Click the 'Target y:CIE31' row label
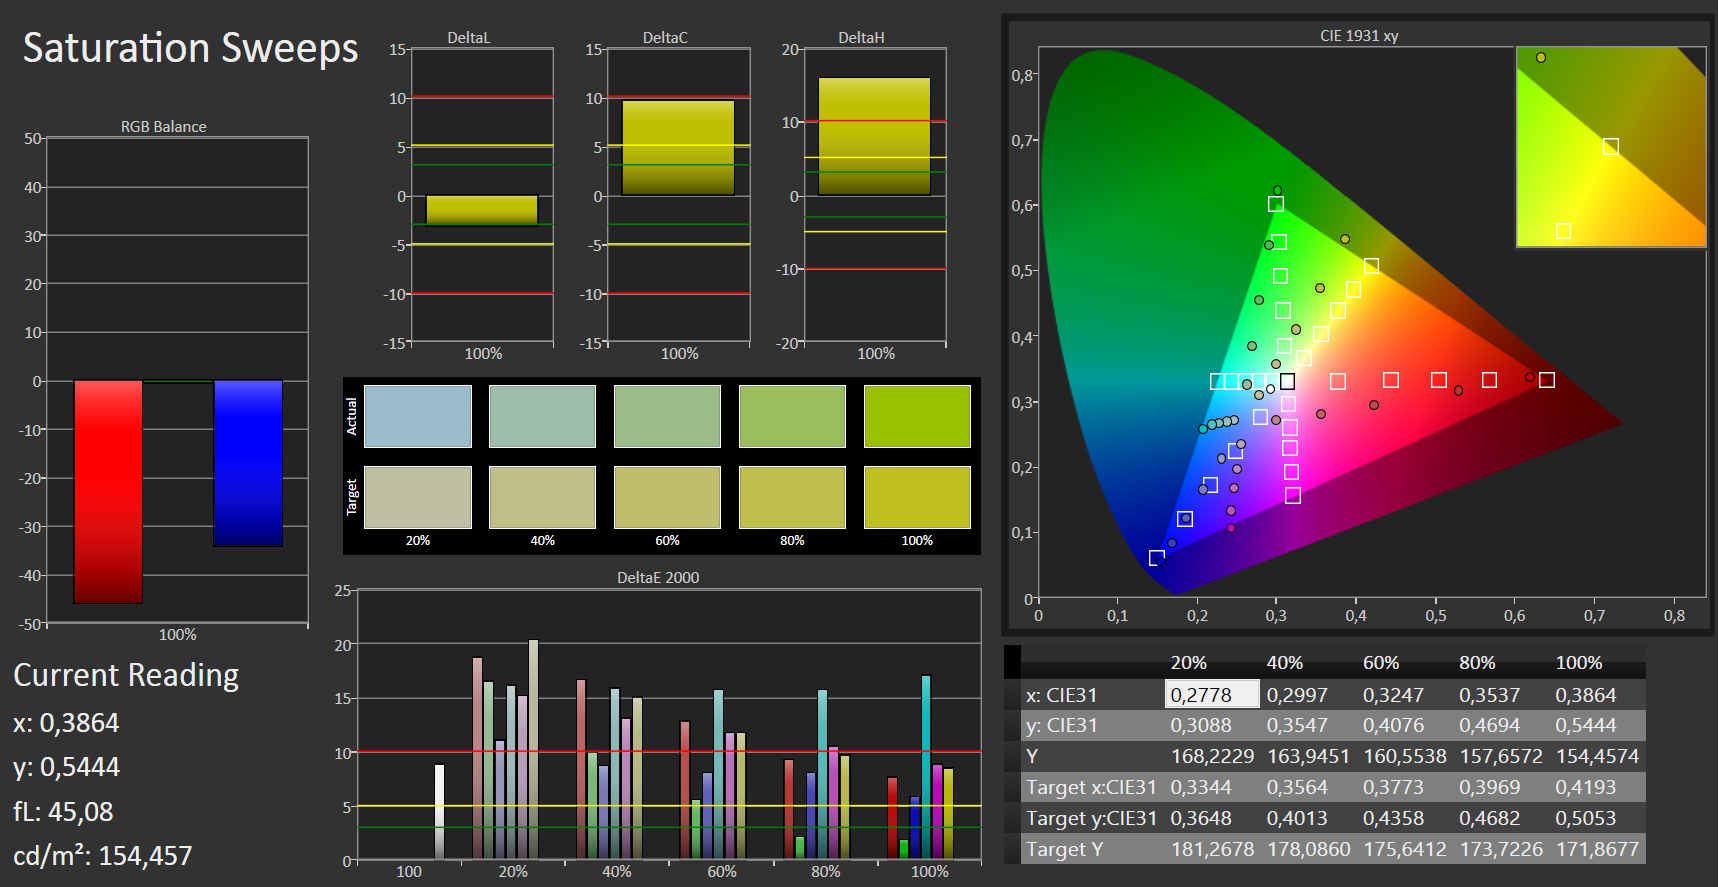This screenshot has width=1718, height=887. click(1091, 818)
